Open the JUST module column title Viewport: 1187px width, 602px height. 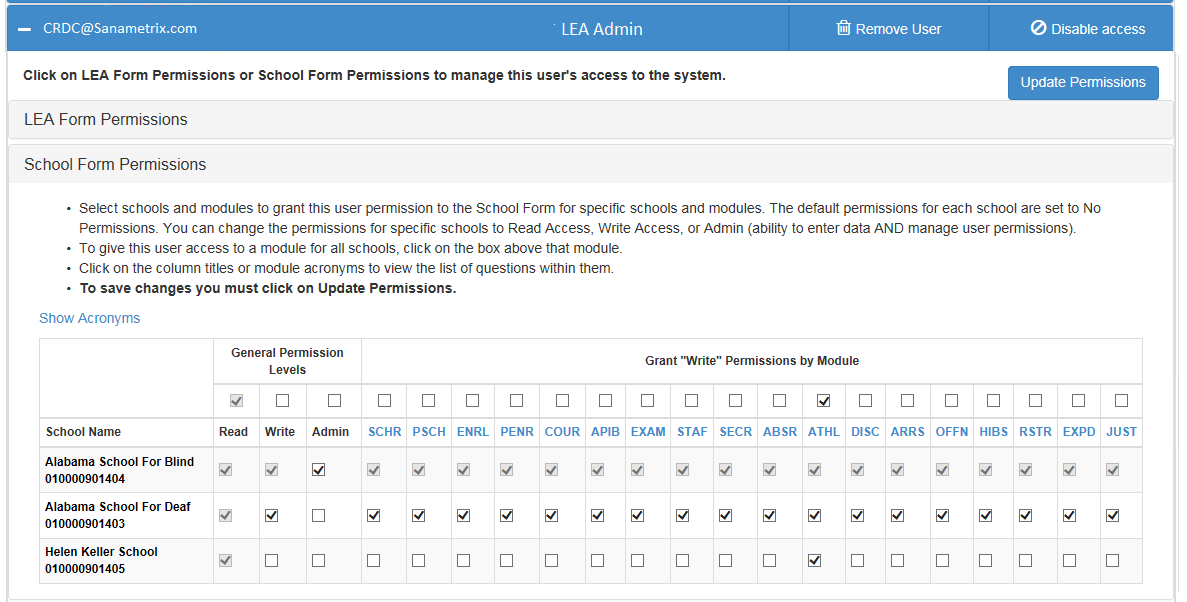(x=1121, y=432)
